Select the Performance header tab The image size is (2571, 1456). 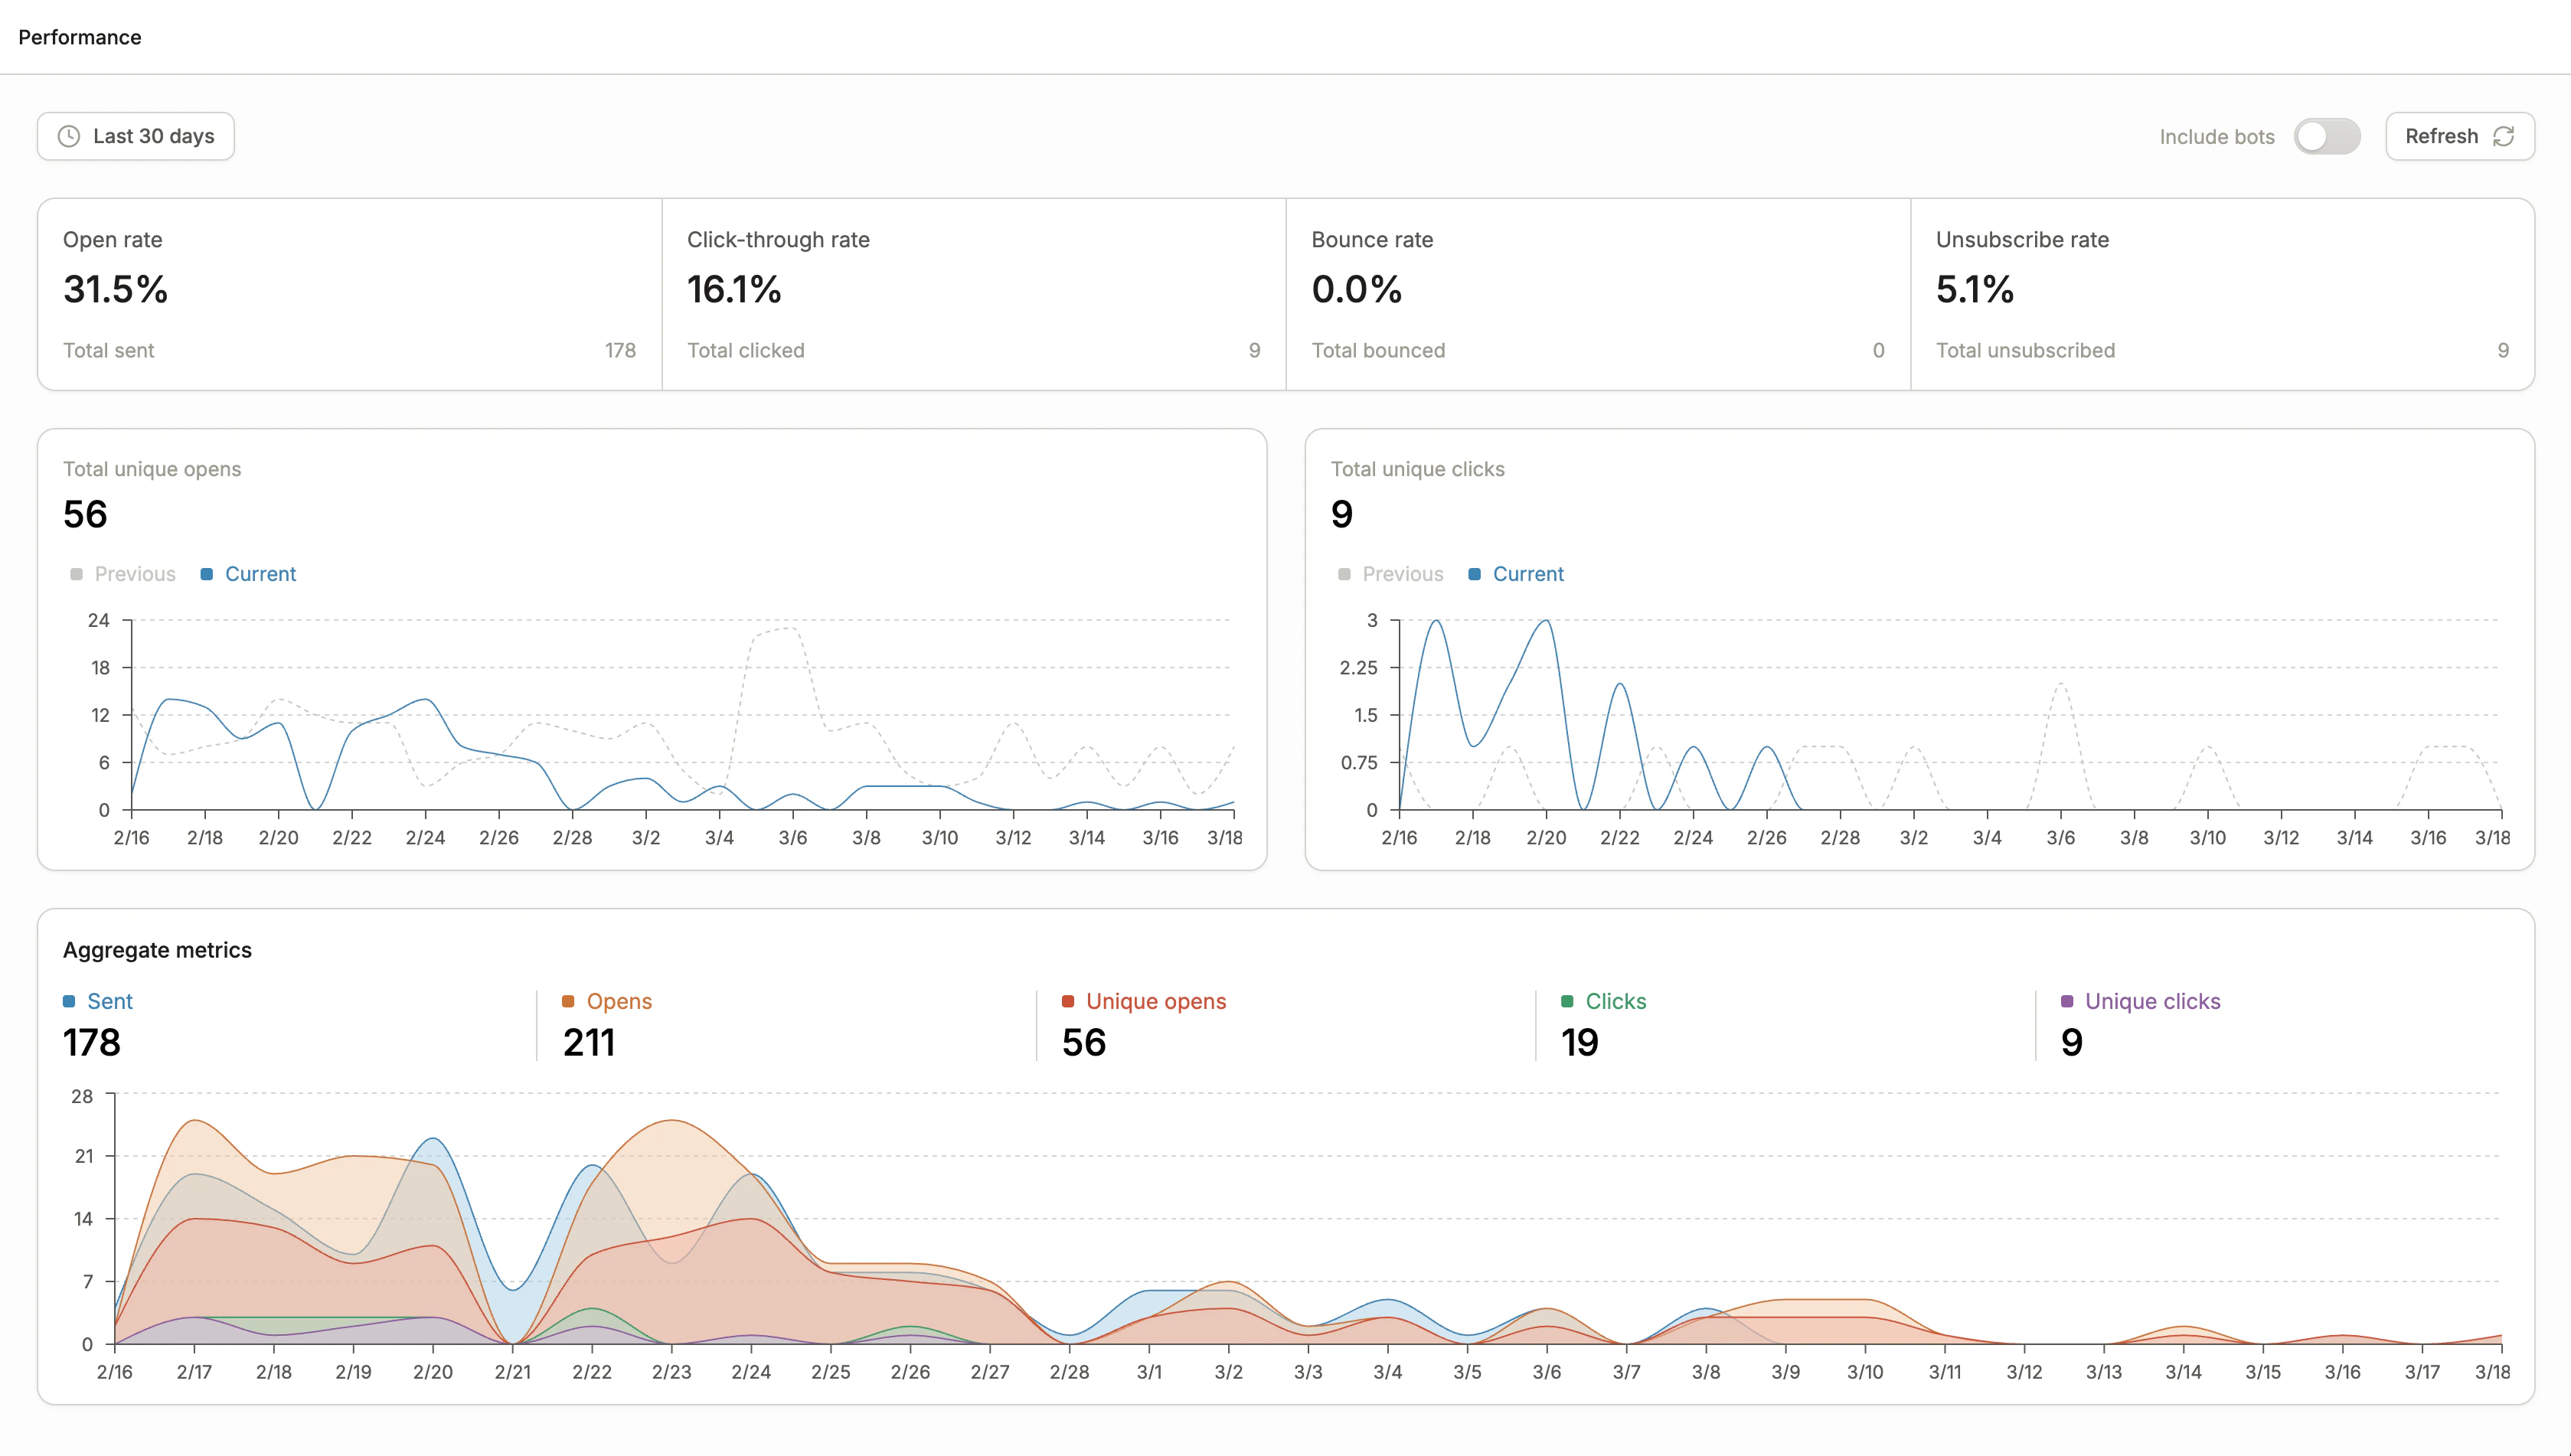79,37
